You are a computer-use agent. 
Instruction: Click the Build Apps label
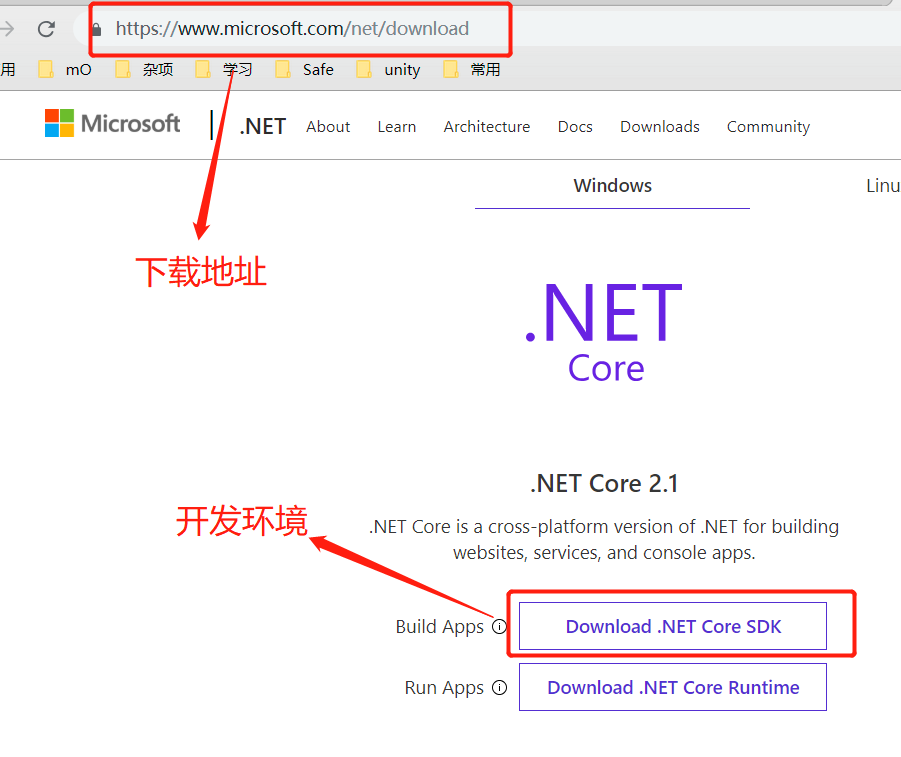point(440,627)
